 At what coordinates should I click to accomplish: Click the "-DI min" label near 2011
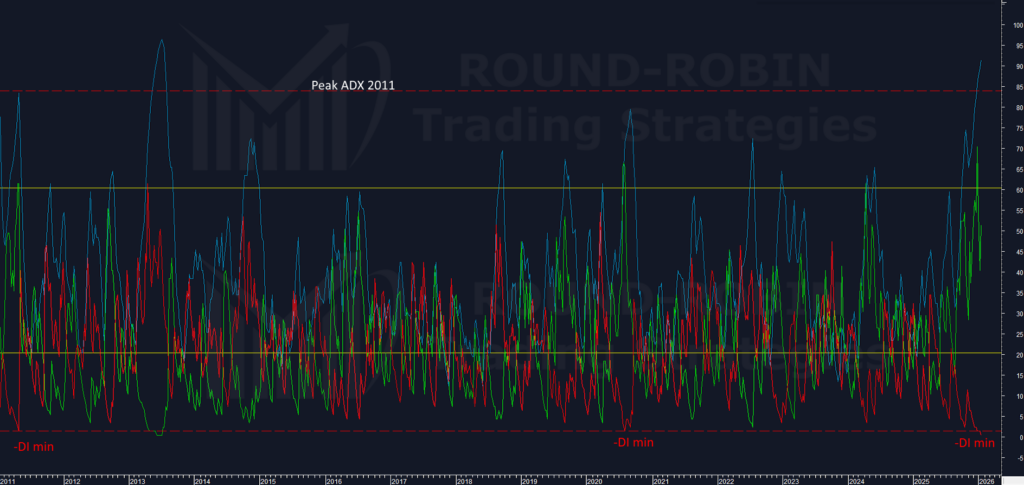pyautogui.click(x=33, y=445)
